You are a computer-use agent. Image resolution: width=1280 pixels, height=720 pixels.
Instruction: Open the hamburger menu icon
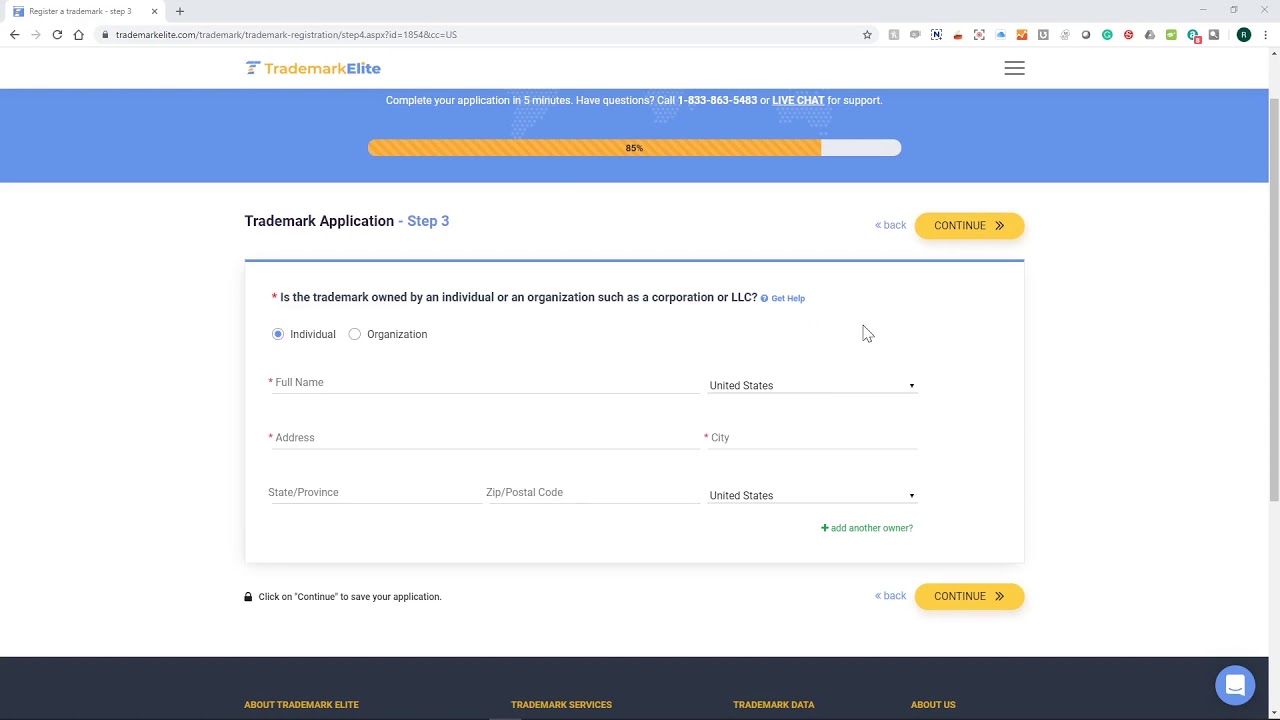coord(1014,68)
